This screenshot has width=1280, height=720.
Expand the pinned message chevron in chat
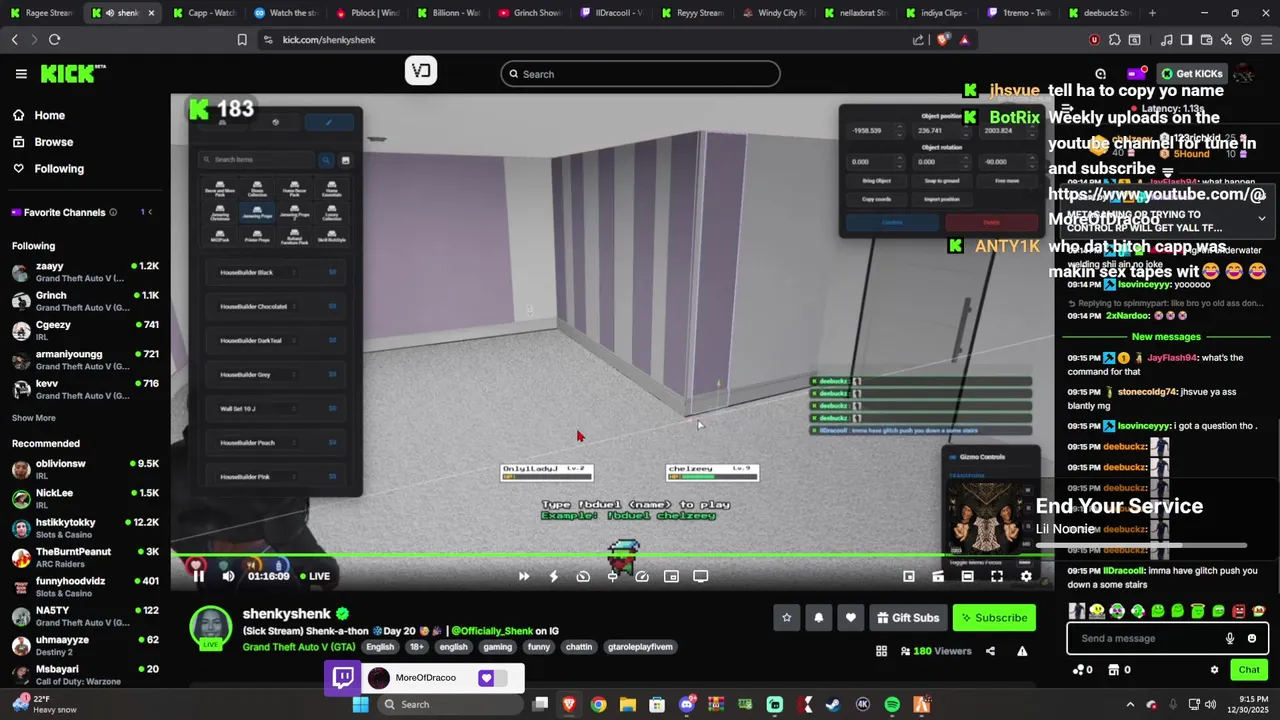[1262, 218]
